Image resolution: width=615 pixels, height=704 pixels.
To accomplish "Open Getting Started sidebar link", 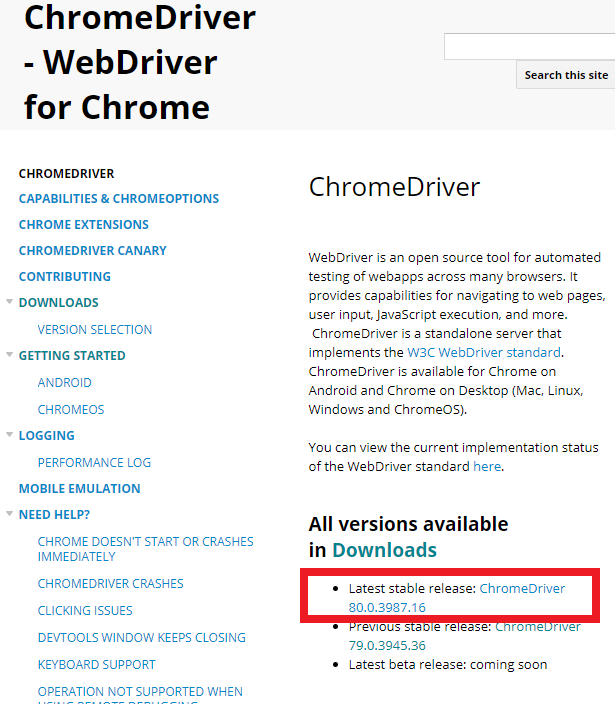I will point(72,356).
